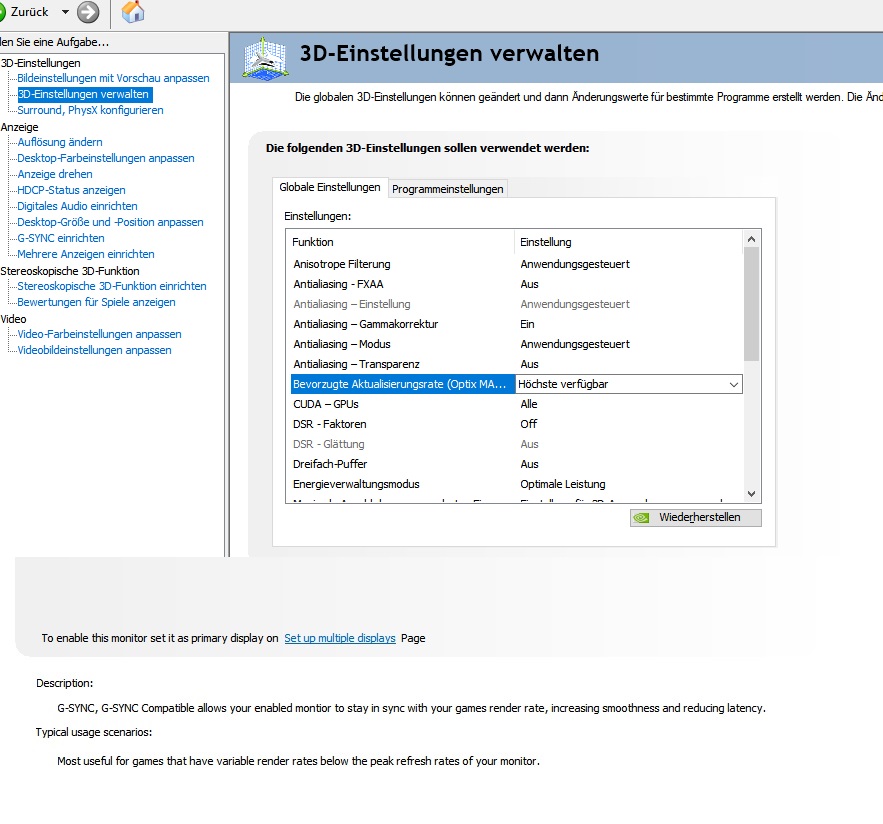
Task: Open Surround, PhysX konfigurieren
Action: (x=90, y=110)
